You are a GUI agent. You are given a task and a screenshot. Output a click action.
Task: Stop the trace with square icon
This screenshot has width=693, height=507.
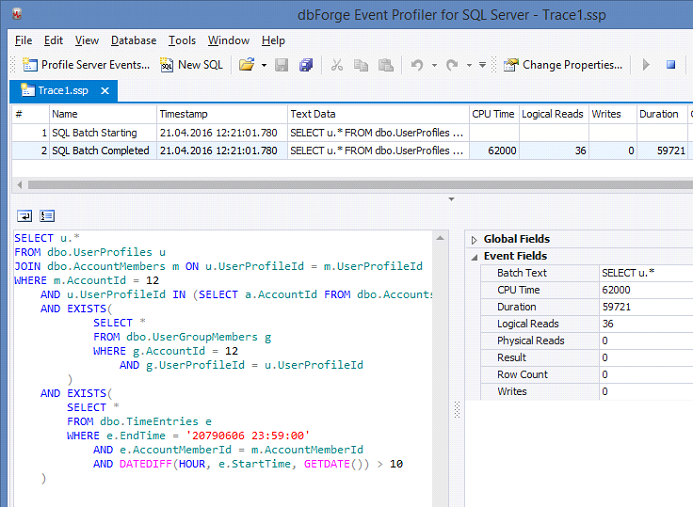coord(671,65)
